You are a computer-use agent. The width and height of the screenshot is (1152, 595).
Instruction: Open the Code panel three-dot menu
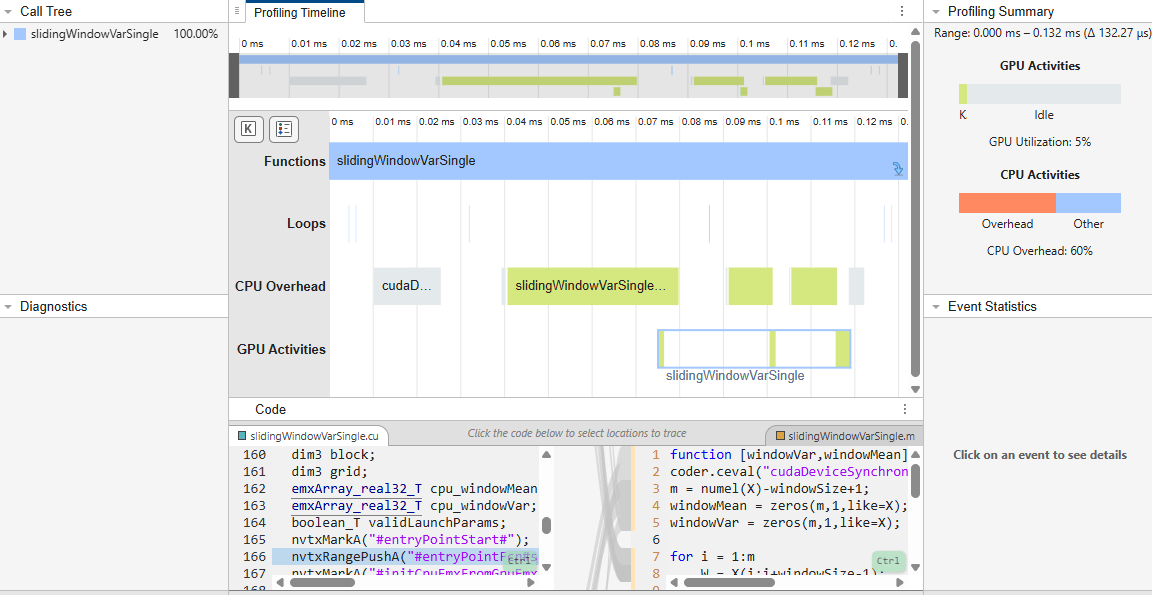pyautogui.click(x=905, y=409)
